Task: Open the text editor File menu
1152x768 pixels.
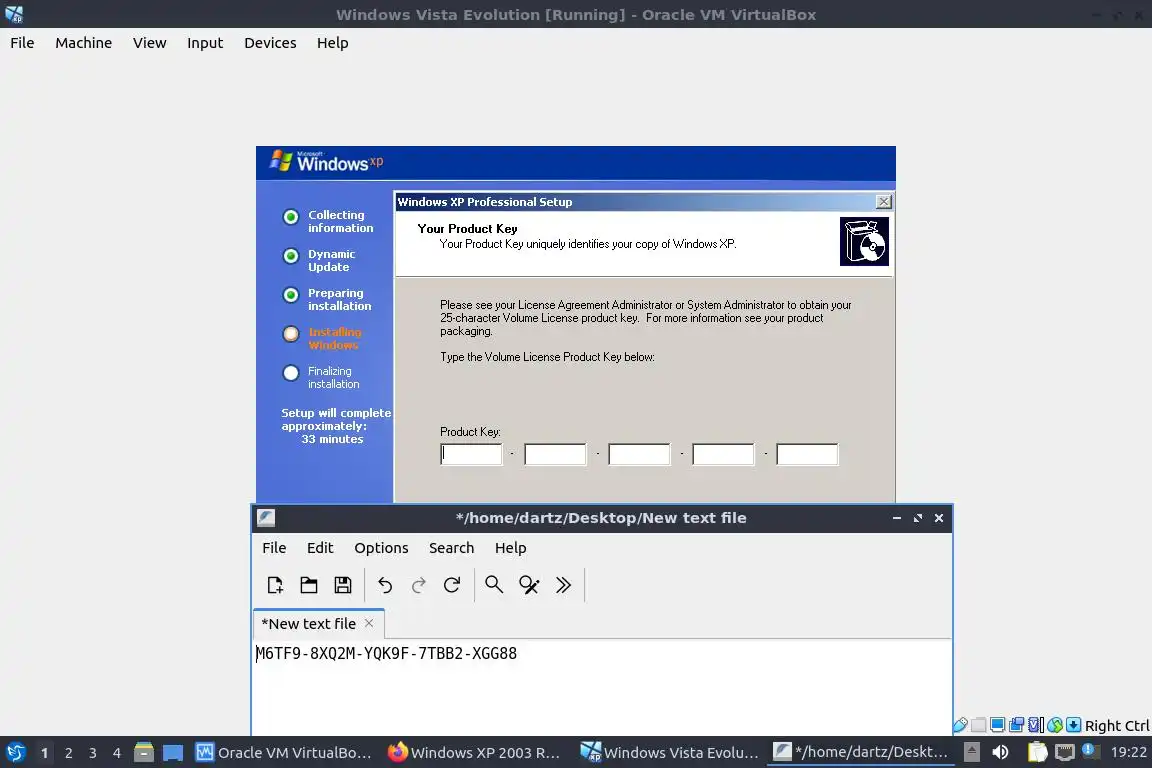Action: coord(274,548)
